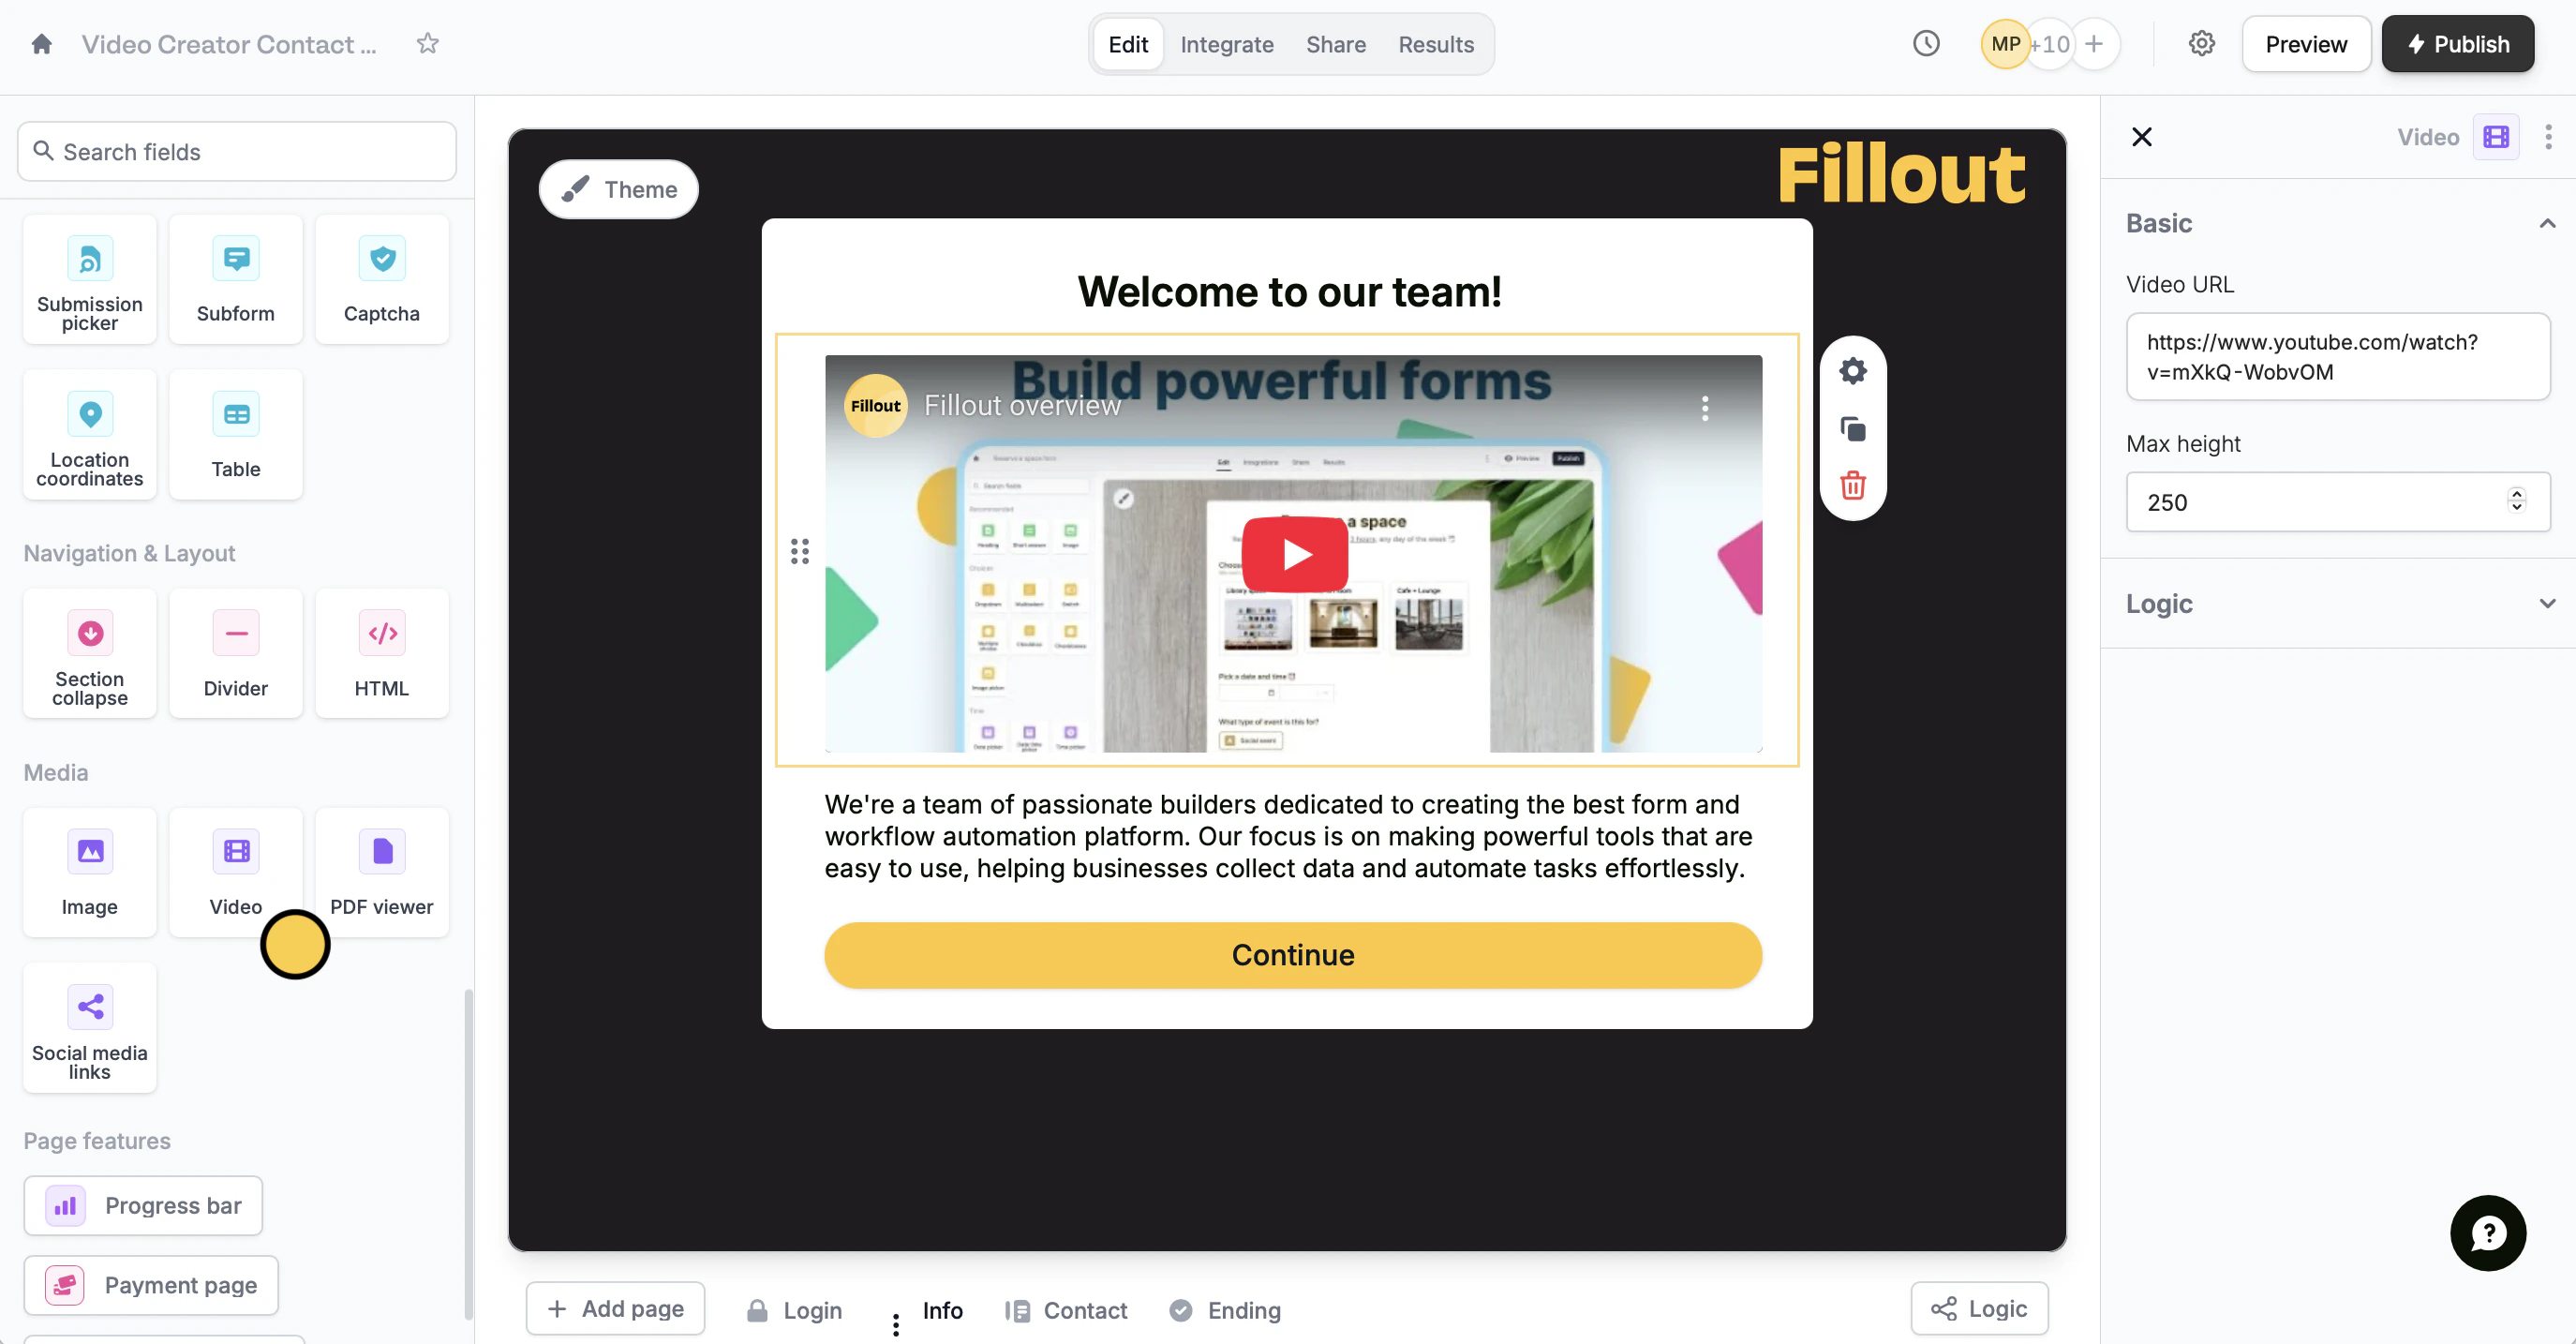Add a PDF viewer field
This screenshot has height=1344, width=2576.
pyautogui.click(x=381, y=873)
